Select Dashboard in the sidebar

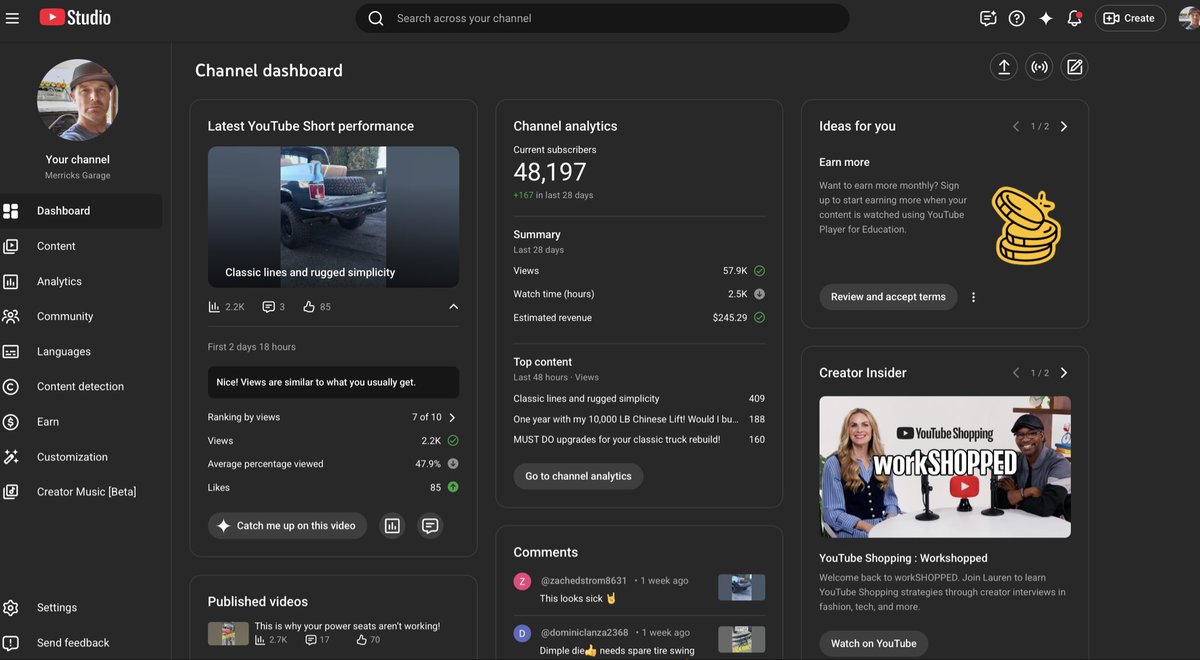coord(81,211)
